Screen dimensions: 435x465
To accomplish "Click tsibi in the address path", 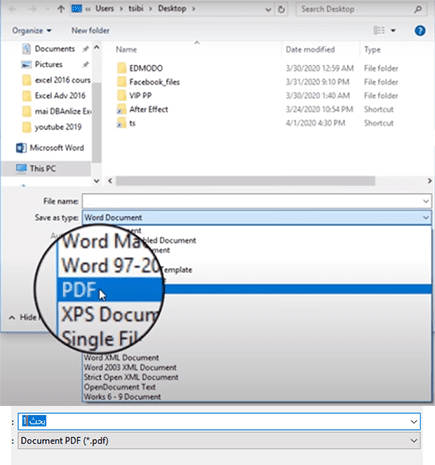I will click(x=136, y=9).
